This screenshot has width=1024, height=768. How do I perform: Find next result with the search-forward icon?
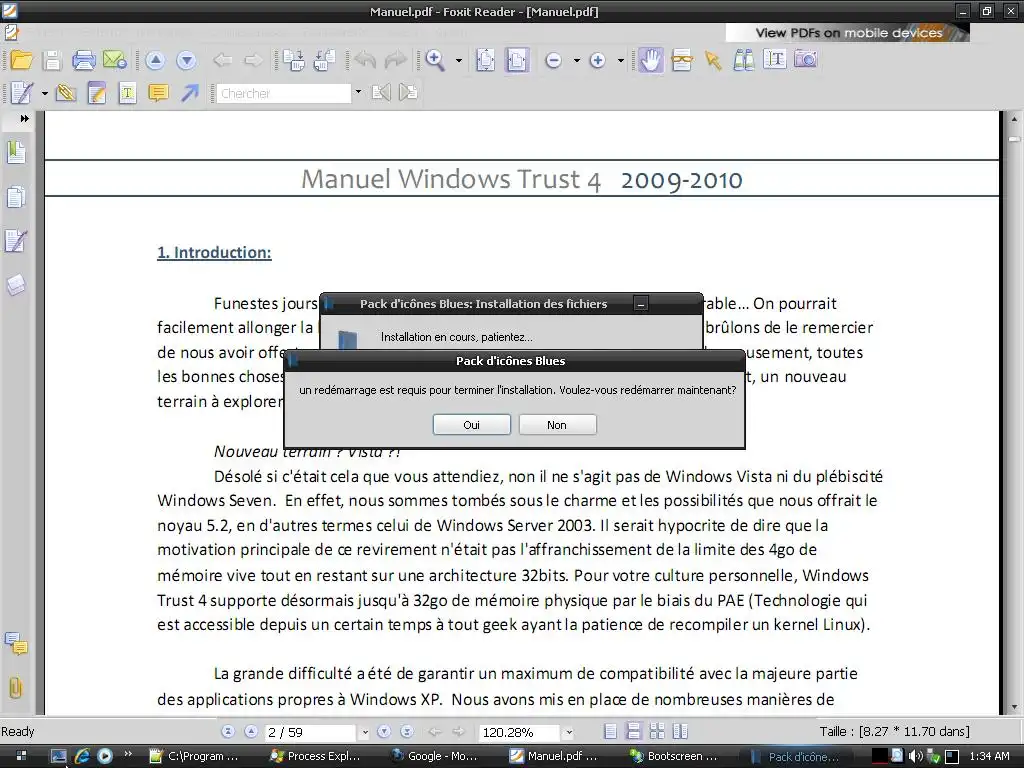(408, 93)
